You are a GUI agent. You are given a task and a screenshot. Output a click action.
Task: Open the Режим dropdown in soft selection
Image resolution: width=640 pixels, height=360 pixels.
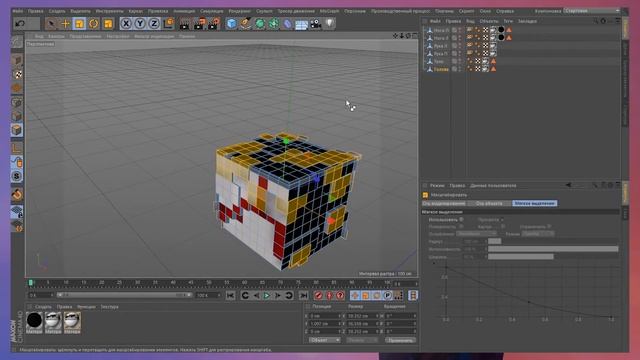click(538, 234)
